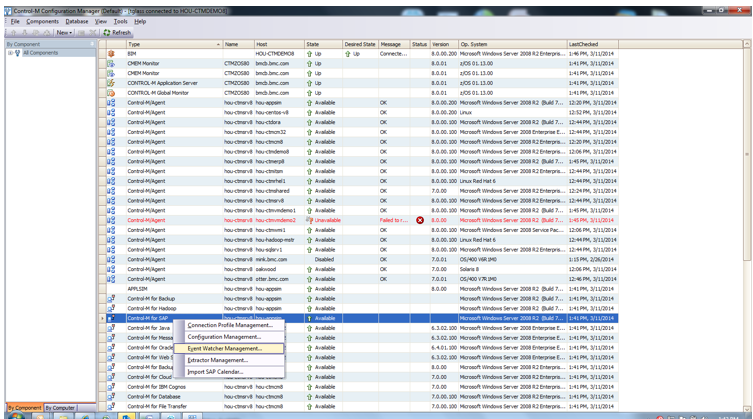Click agent icon for host hou-ctmdemo8
Image resolution: width=753 pixels, height=419 pixels.
111,152
